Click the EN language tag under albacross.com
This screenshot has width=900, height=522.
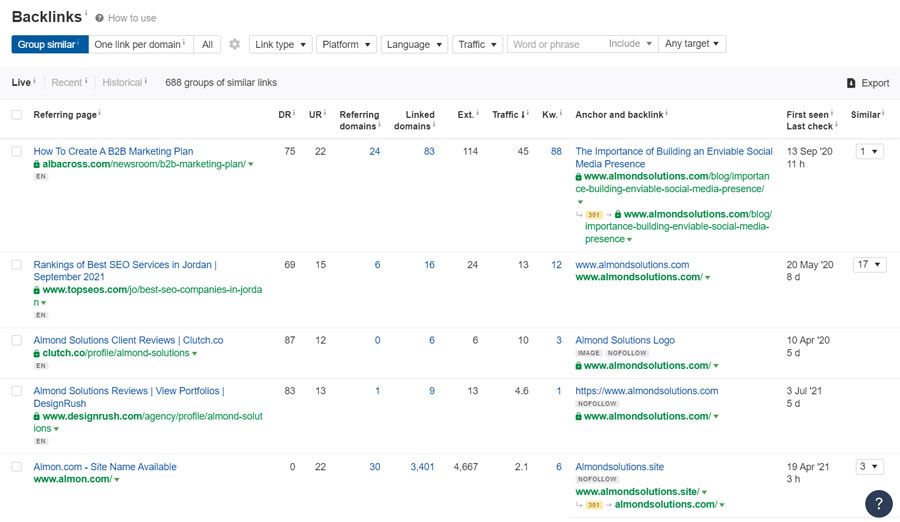point(41,177)
